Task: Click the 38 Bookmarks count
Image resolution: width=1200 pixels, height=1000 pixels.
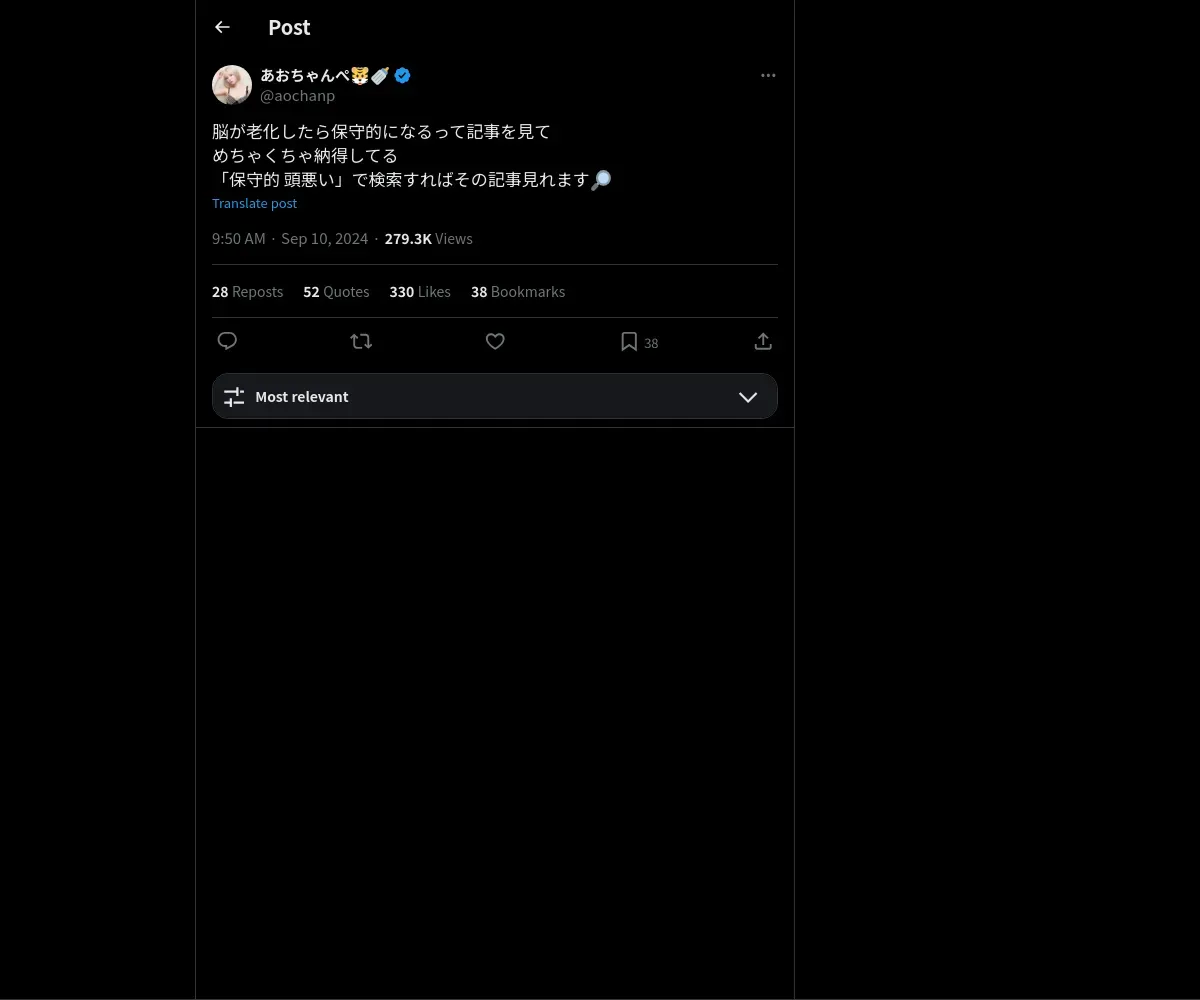Action: coord(518,292)
